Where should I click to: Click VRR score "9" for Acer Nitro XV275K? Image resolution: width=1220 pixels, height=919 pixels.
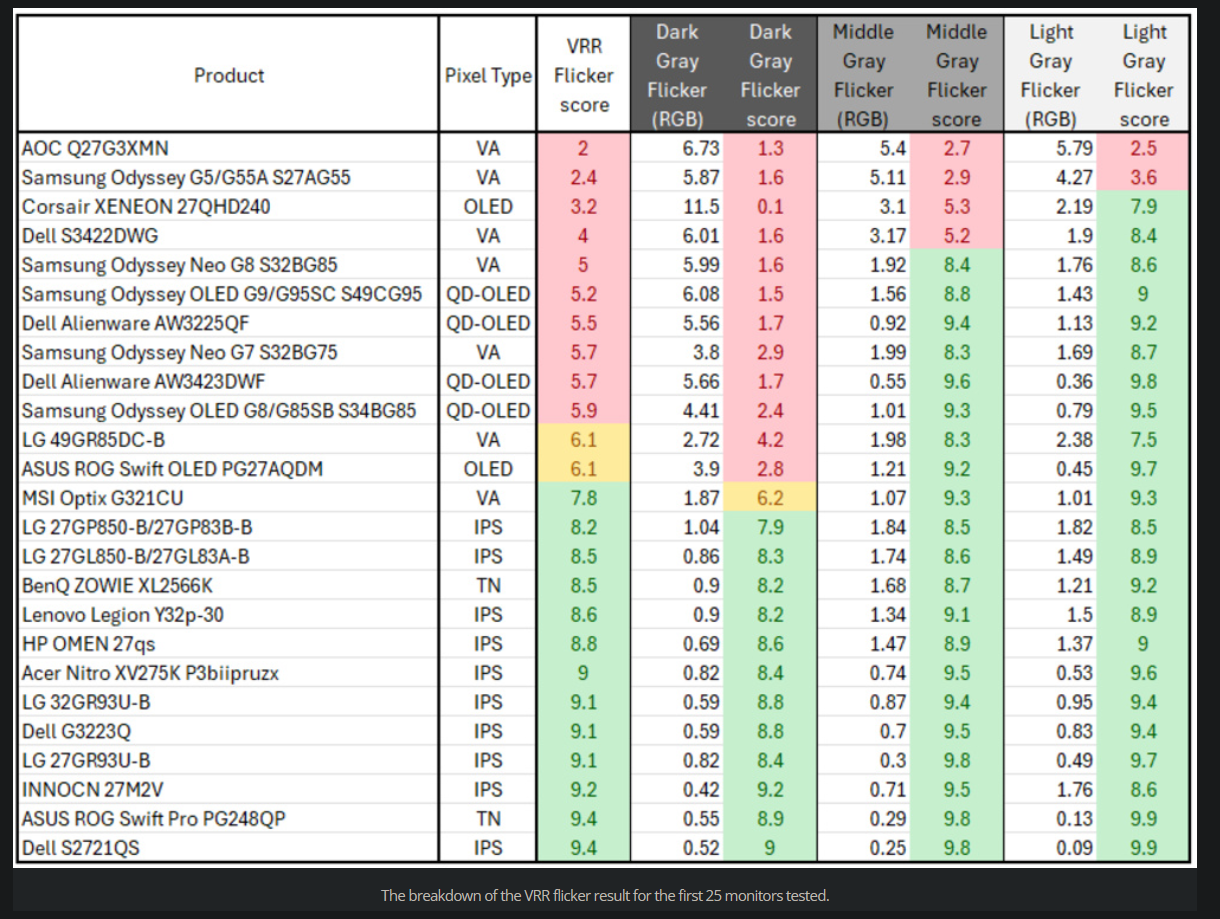(584, 673)
